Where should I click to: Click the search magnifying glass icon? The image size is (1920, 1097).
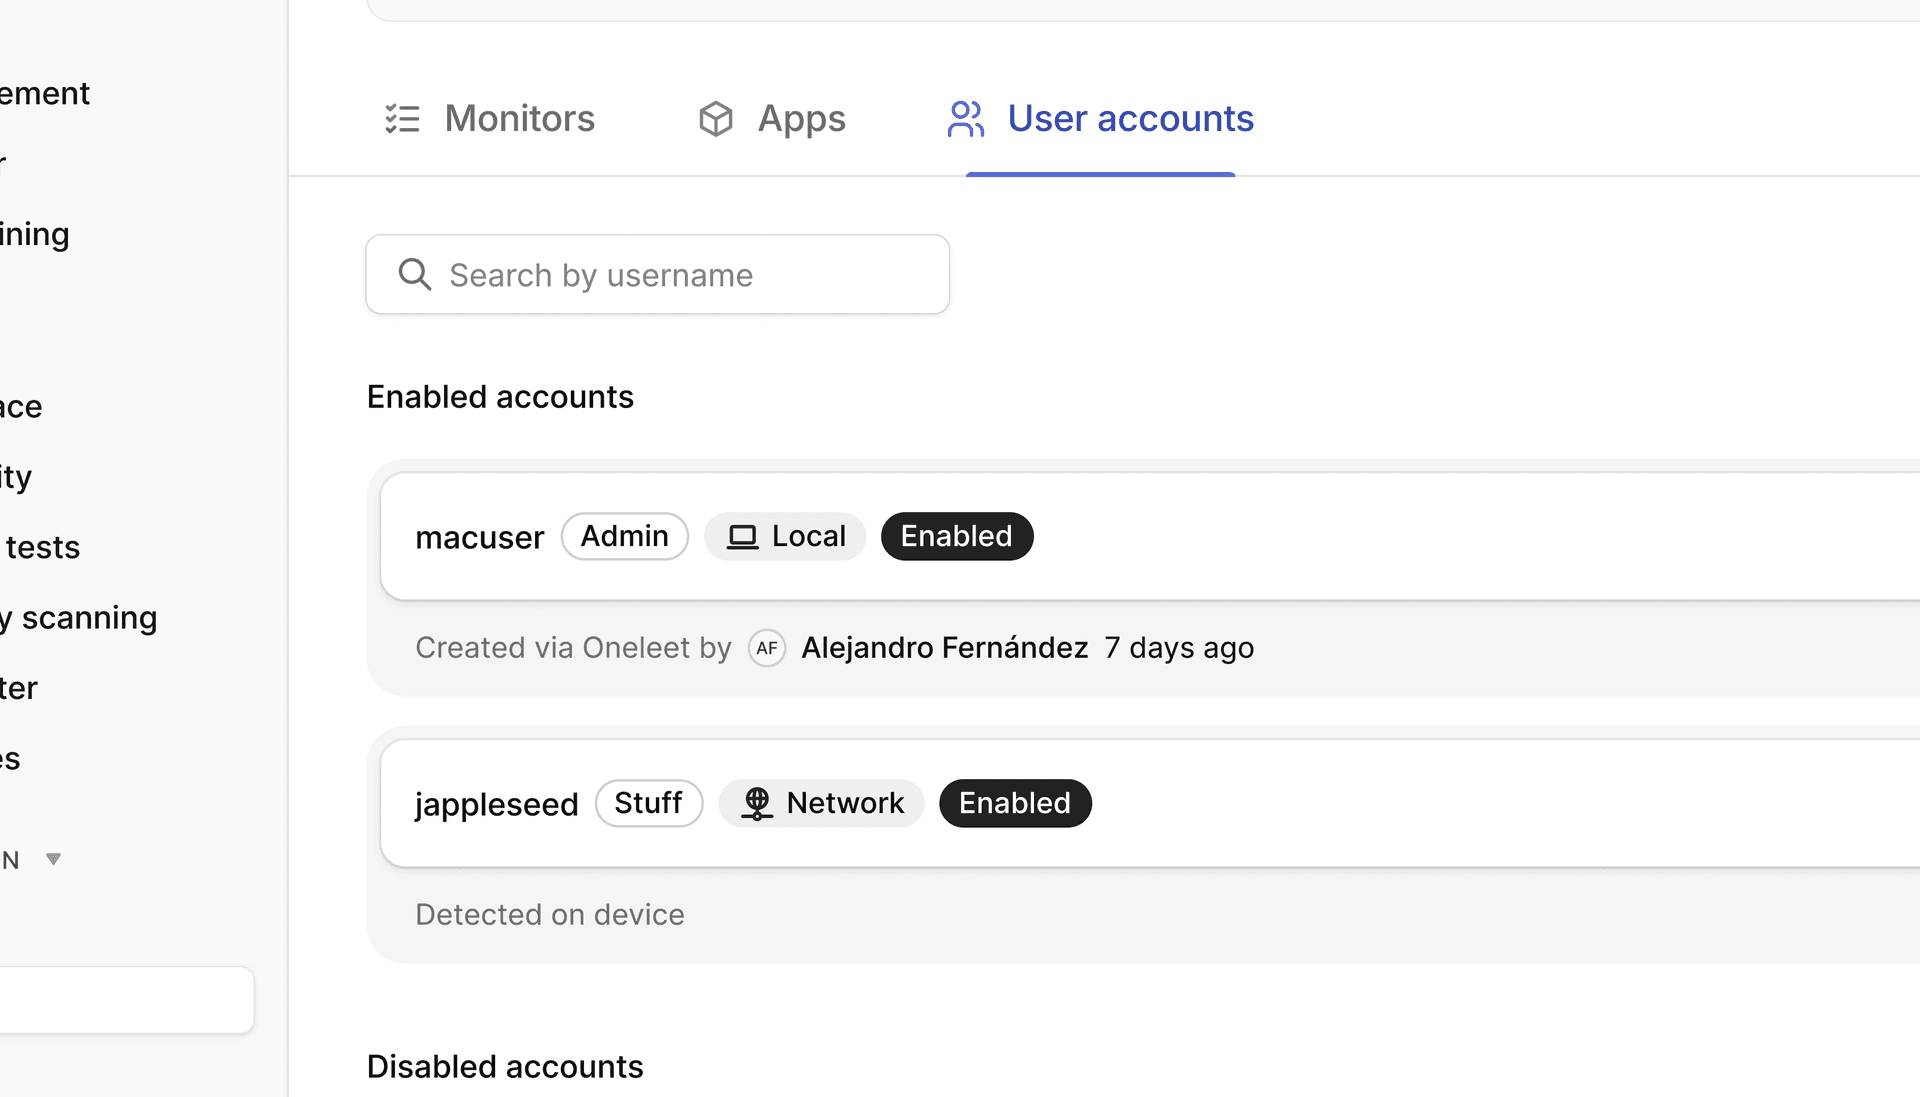(x=414, y=274)
